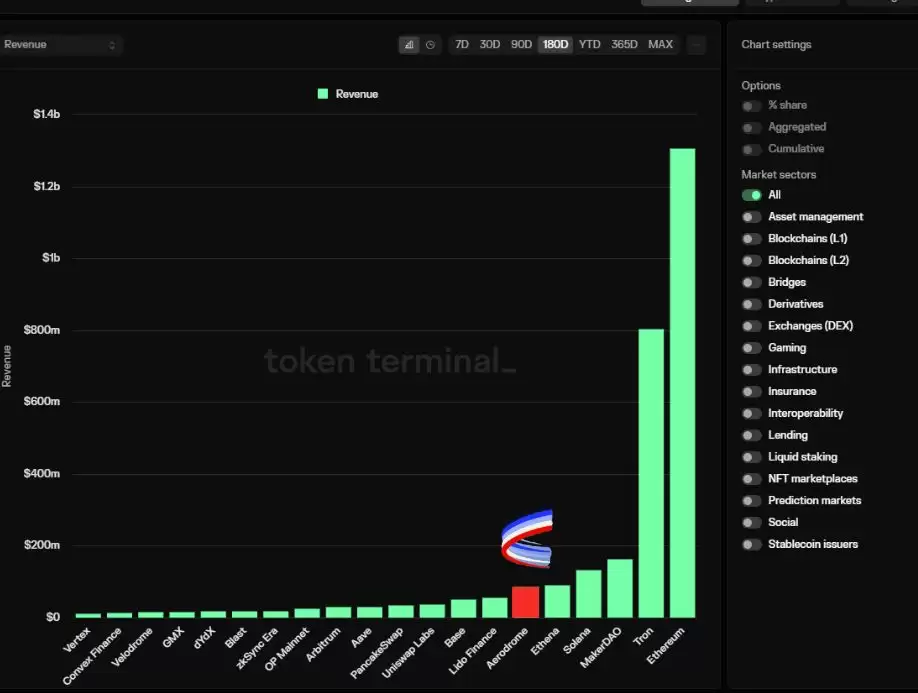Turn on the Stablecoin issuers filter
Image resolution: width=918 pixels, height=693 pixels.
point(751,545)
